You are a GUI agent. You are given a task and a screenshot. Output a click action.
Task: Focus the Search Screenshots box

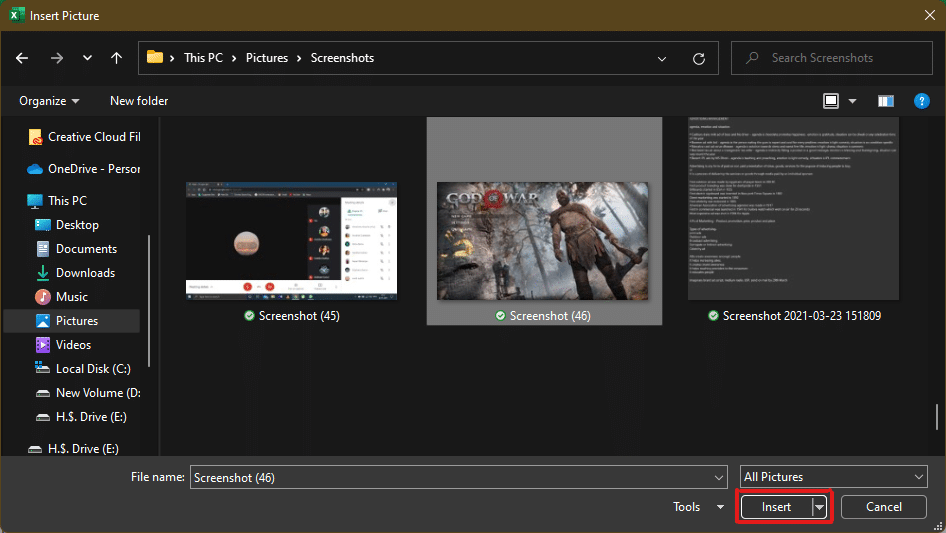point(831,58)
